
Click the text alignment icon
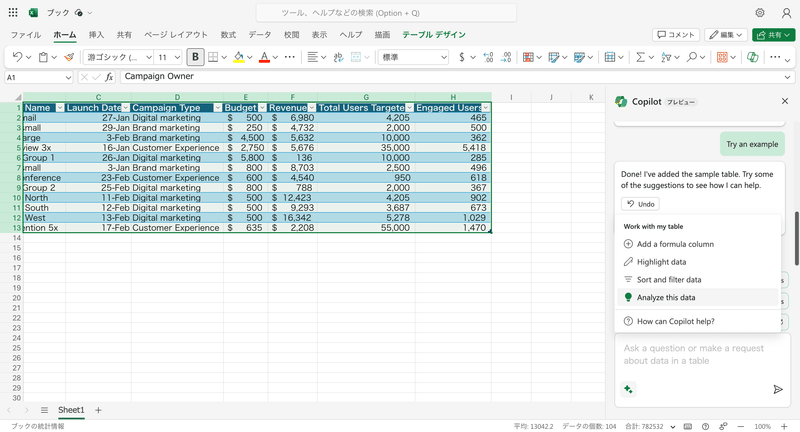(312, 57)
